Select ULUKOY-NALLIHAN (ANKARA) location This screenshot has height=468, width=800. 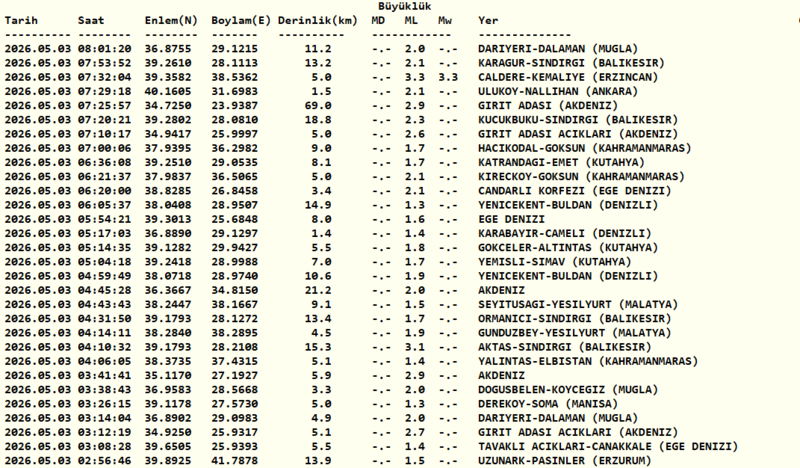pyautogui.click(x=558, y=91)
